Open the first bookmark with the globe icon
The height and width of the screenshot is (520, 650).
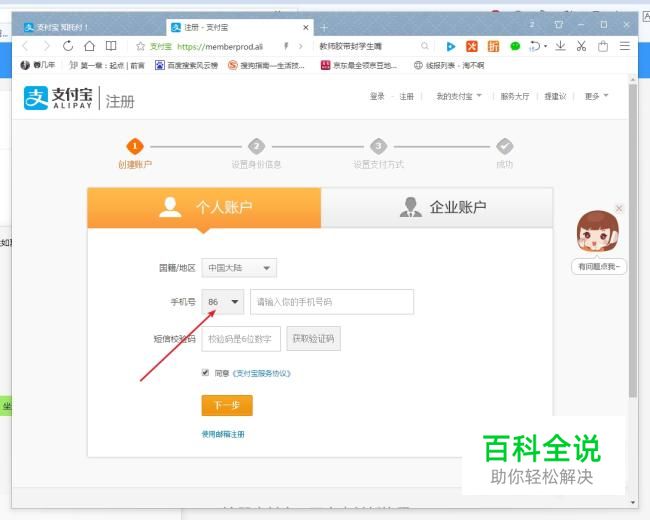point(37,65)
